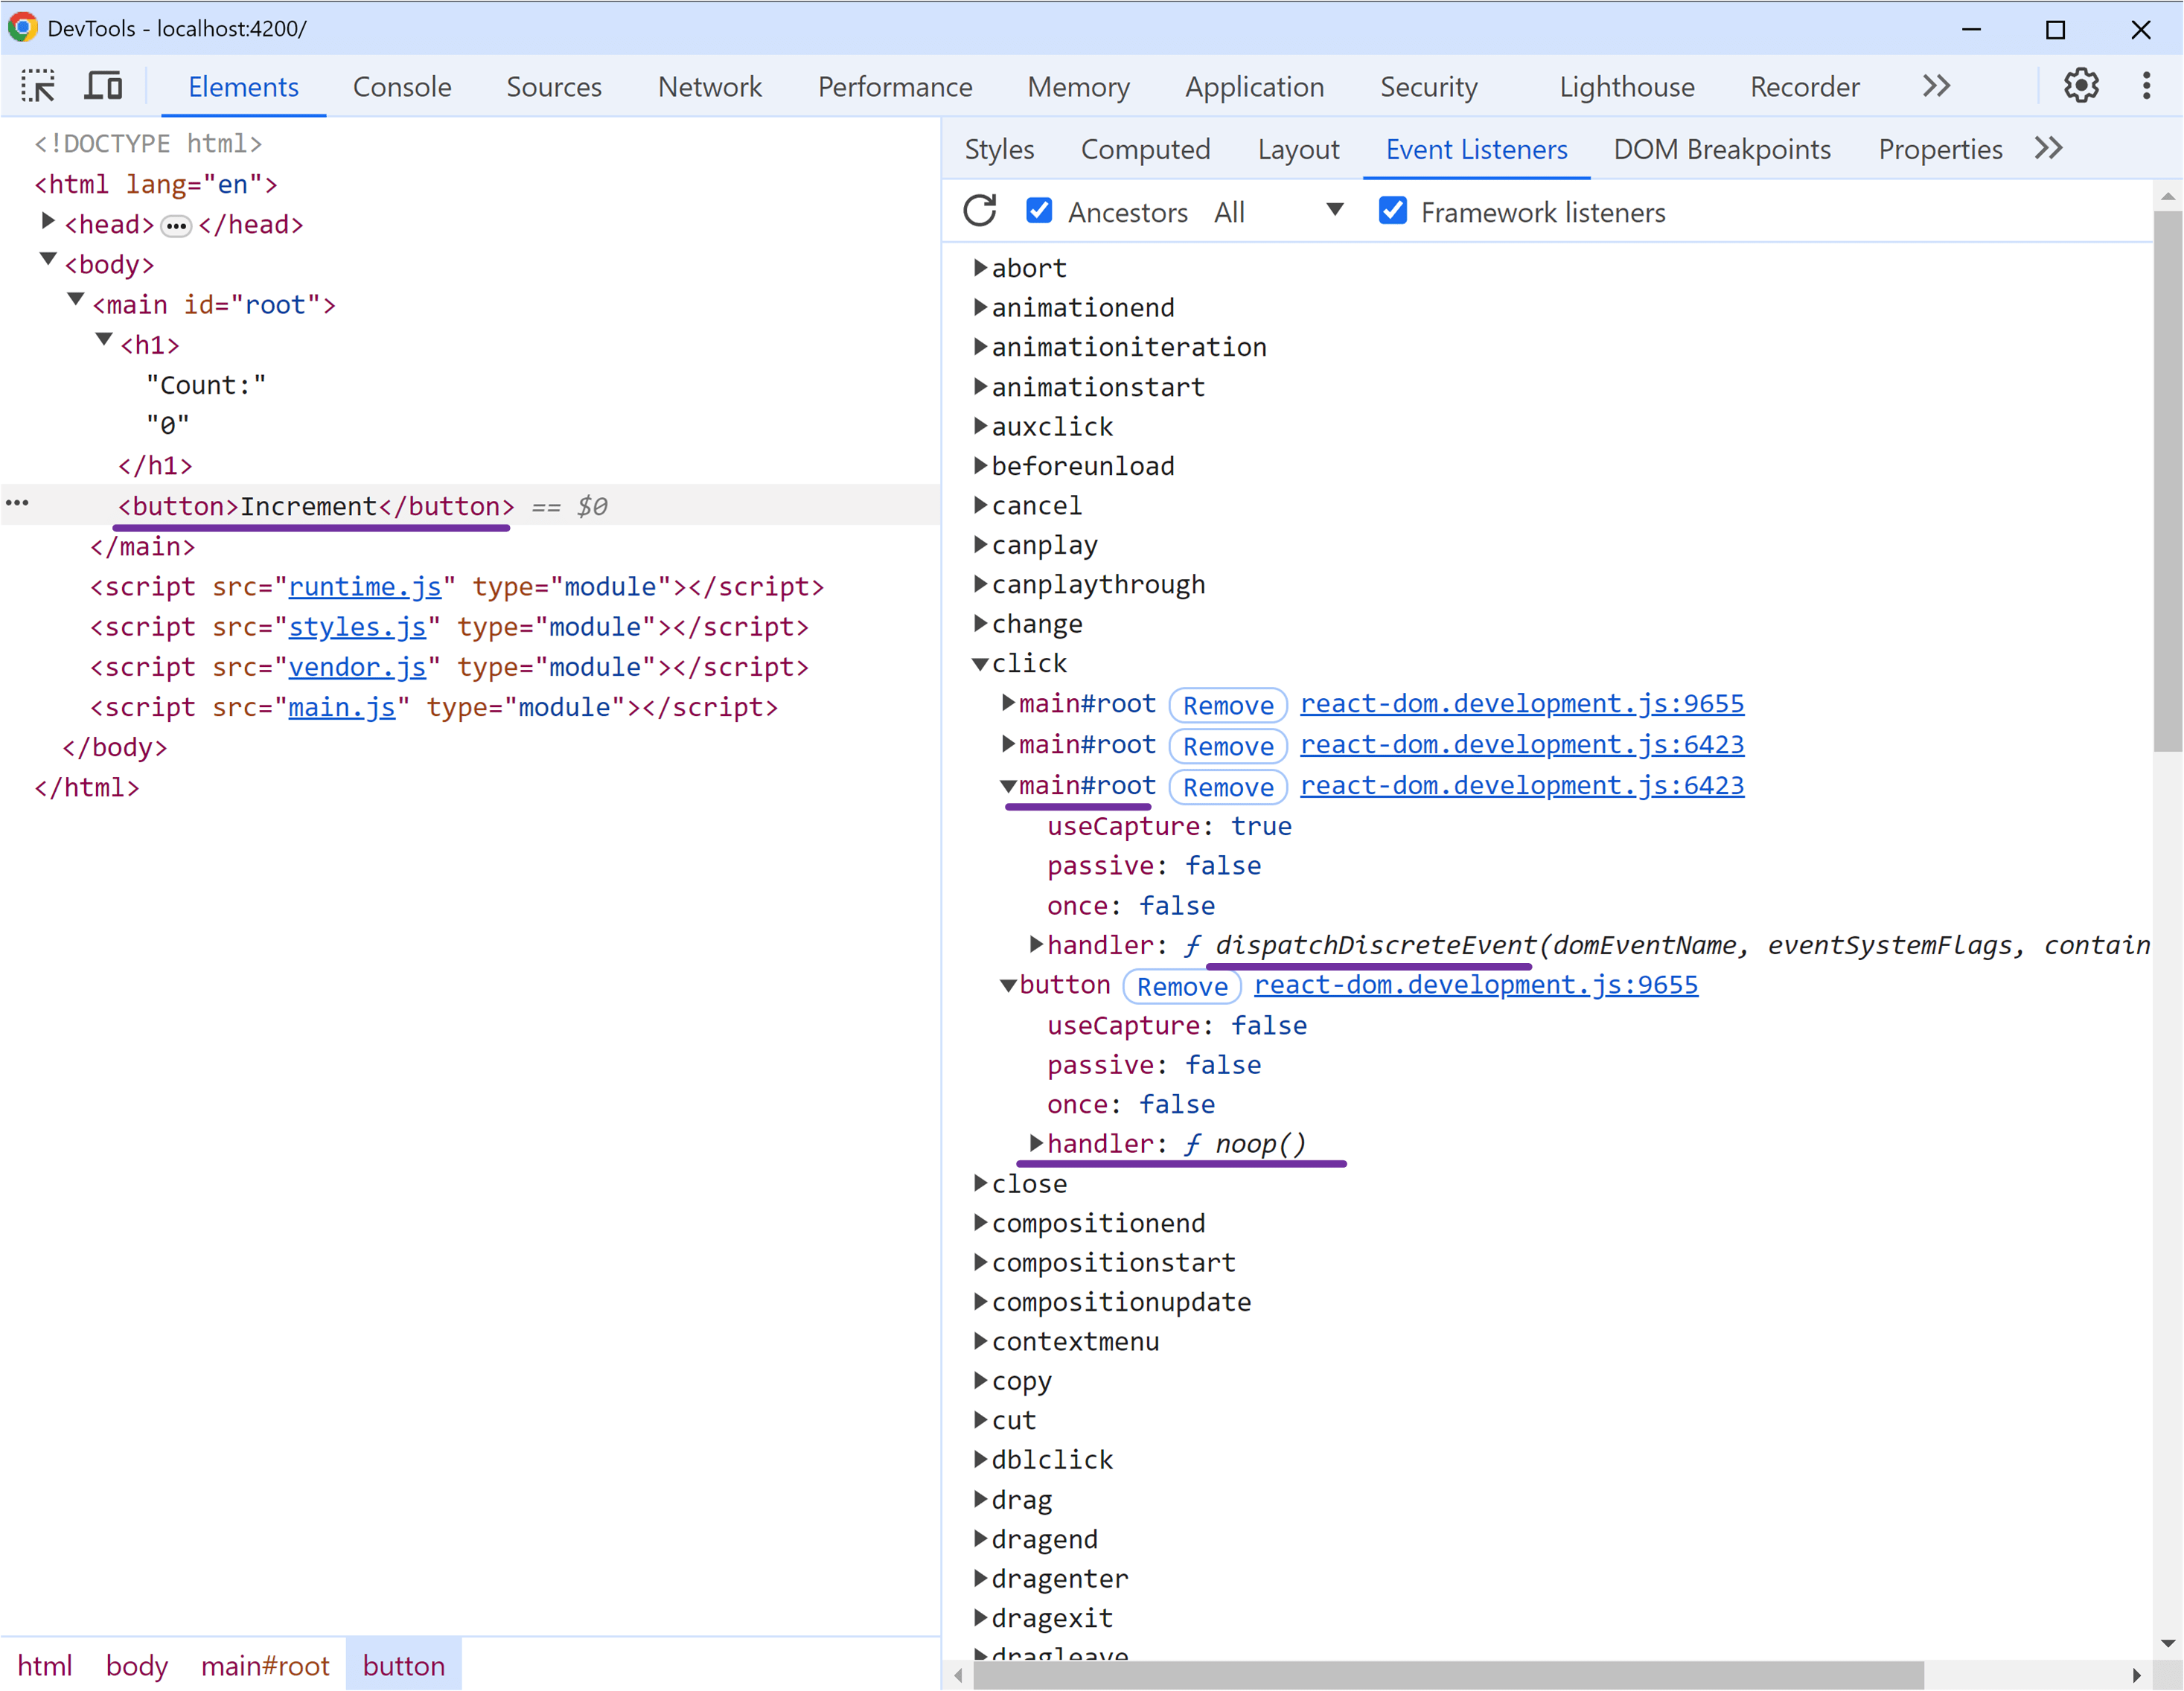Open react-dom.development.js:9655 source link

[x=1521, y=703]
